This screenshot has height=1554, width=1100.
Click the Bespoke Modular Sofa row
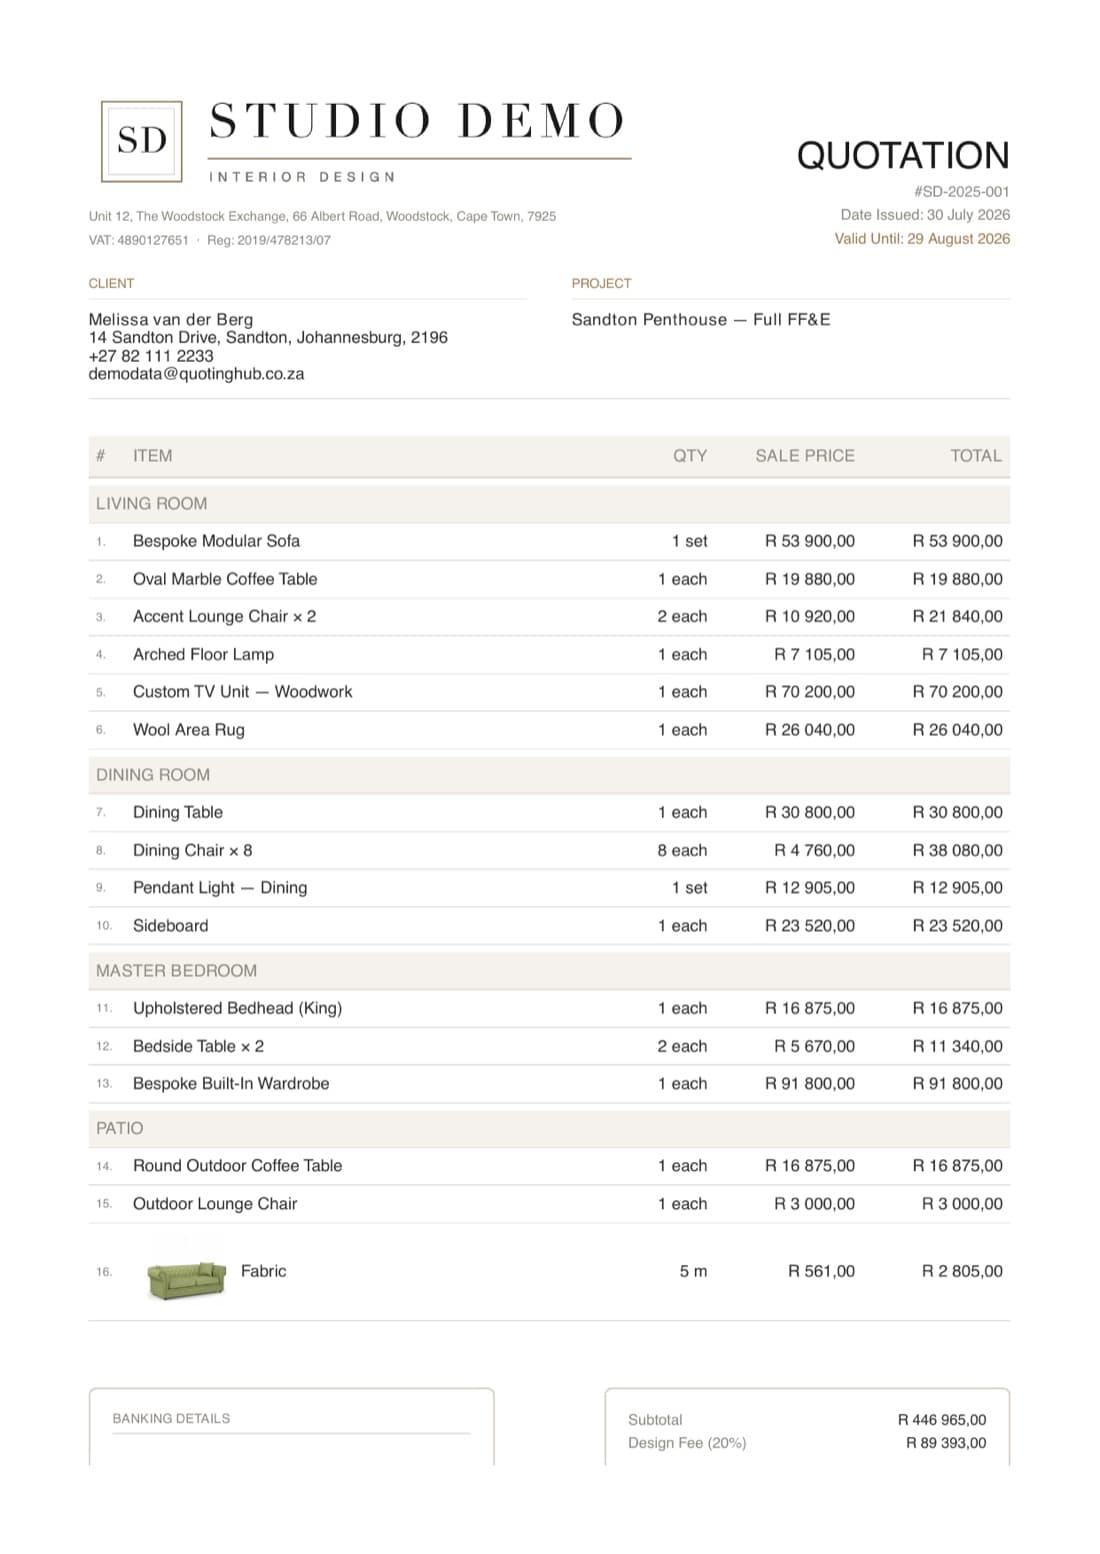point(549,541)
